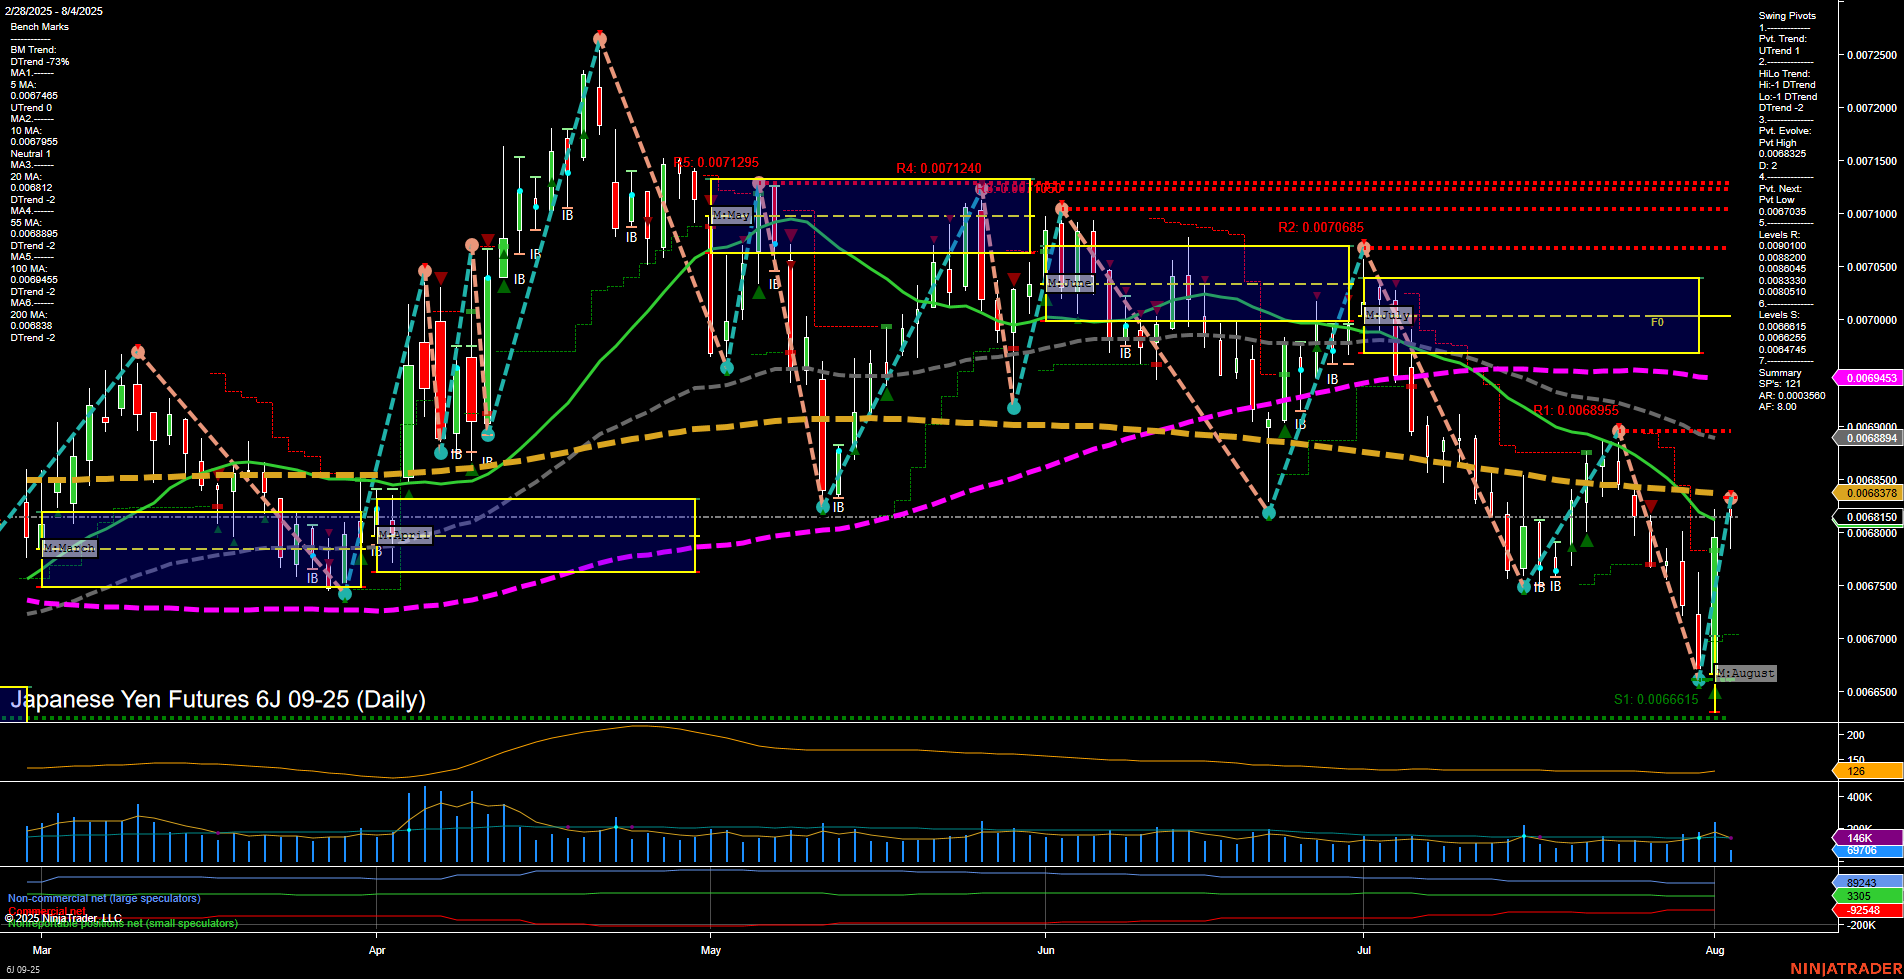
Task: Click the -200K COT axis label
Action: coord(1861,925)
